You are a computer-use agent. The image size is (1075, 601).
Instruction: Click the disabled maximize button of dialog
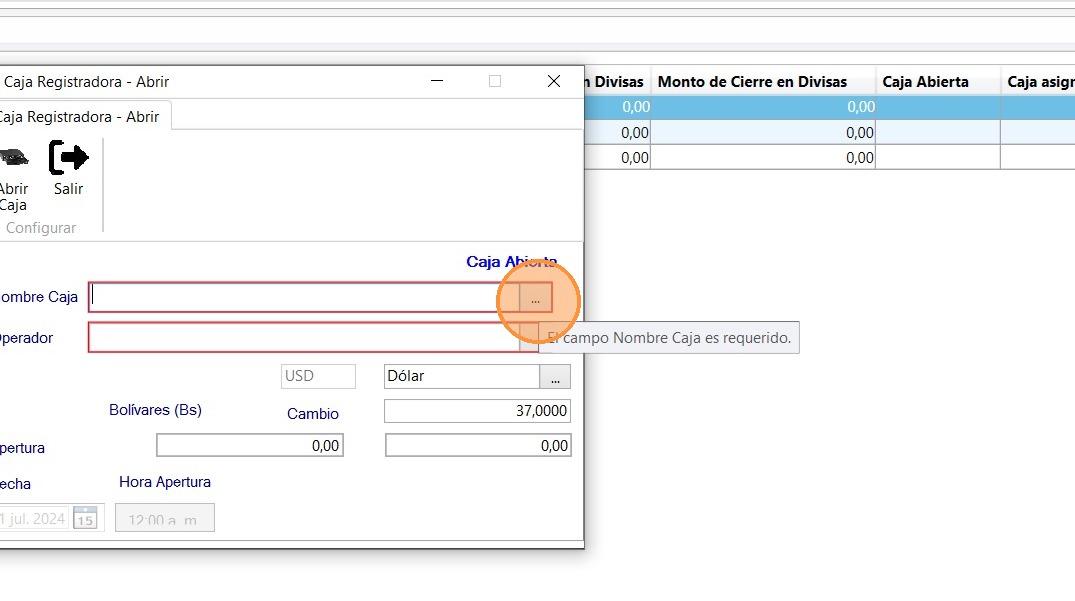coord(495,82)
